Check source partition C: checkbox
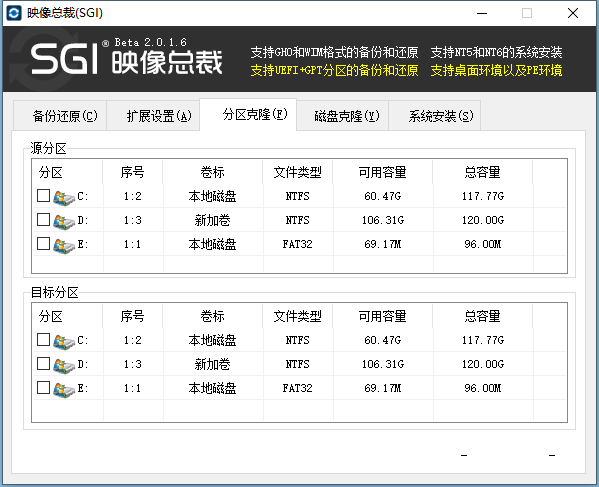This screenshot has width=599, height=487. (x=44, y=196)
